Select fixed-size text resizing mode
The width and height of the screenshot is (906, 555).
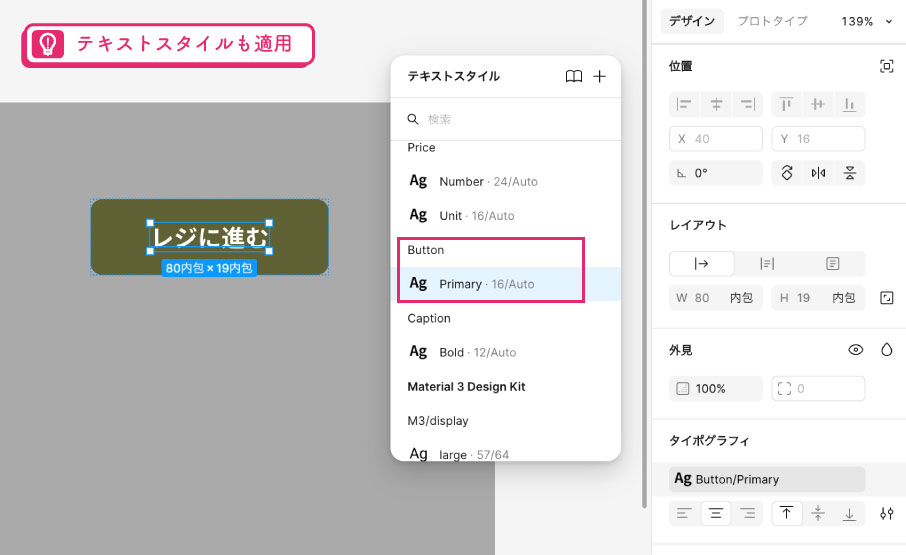[832, 263]
